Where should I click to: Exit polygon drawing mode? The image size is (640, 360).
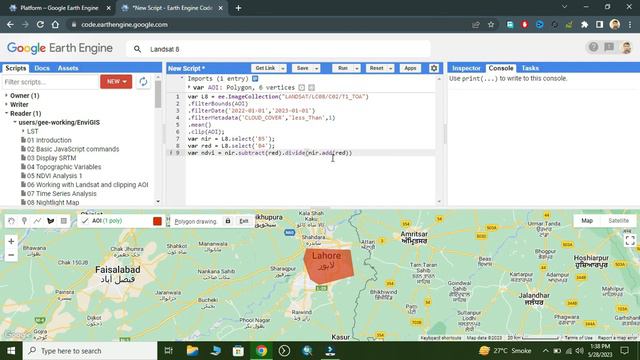click(x=244, y=221)
